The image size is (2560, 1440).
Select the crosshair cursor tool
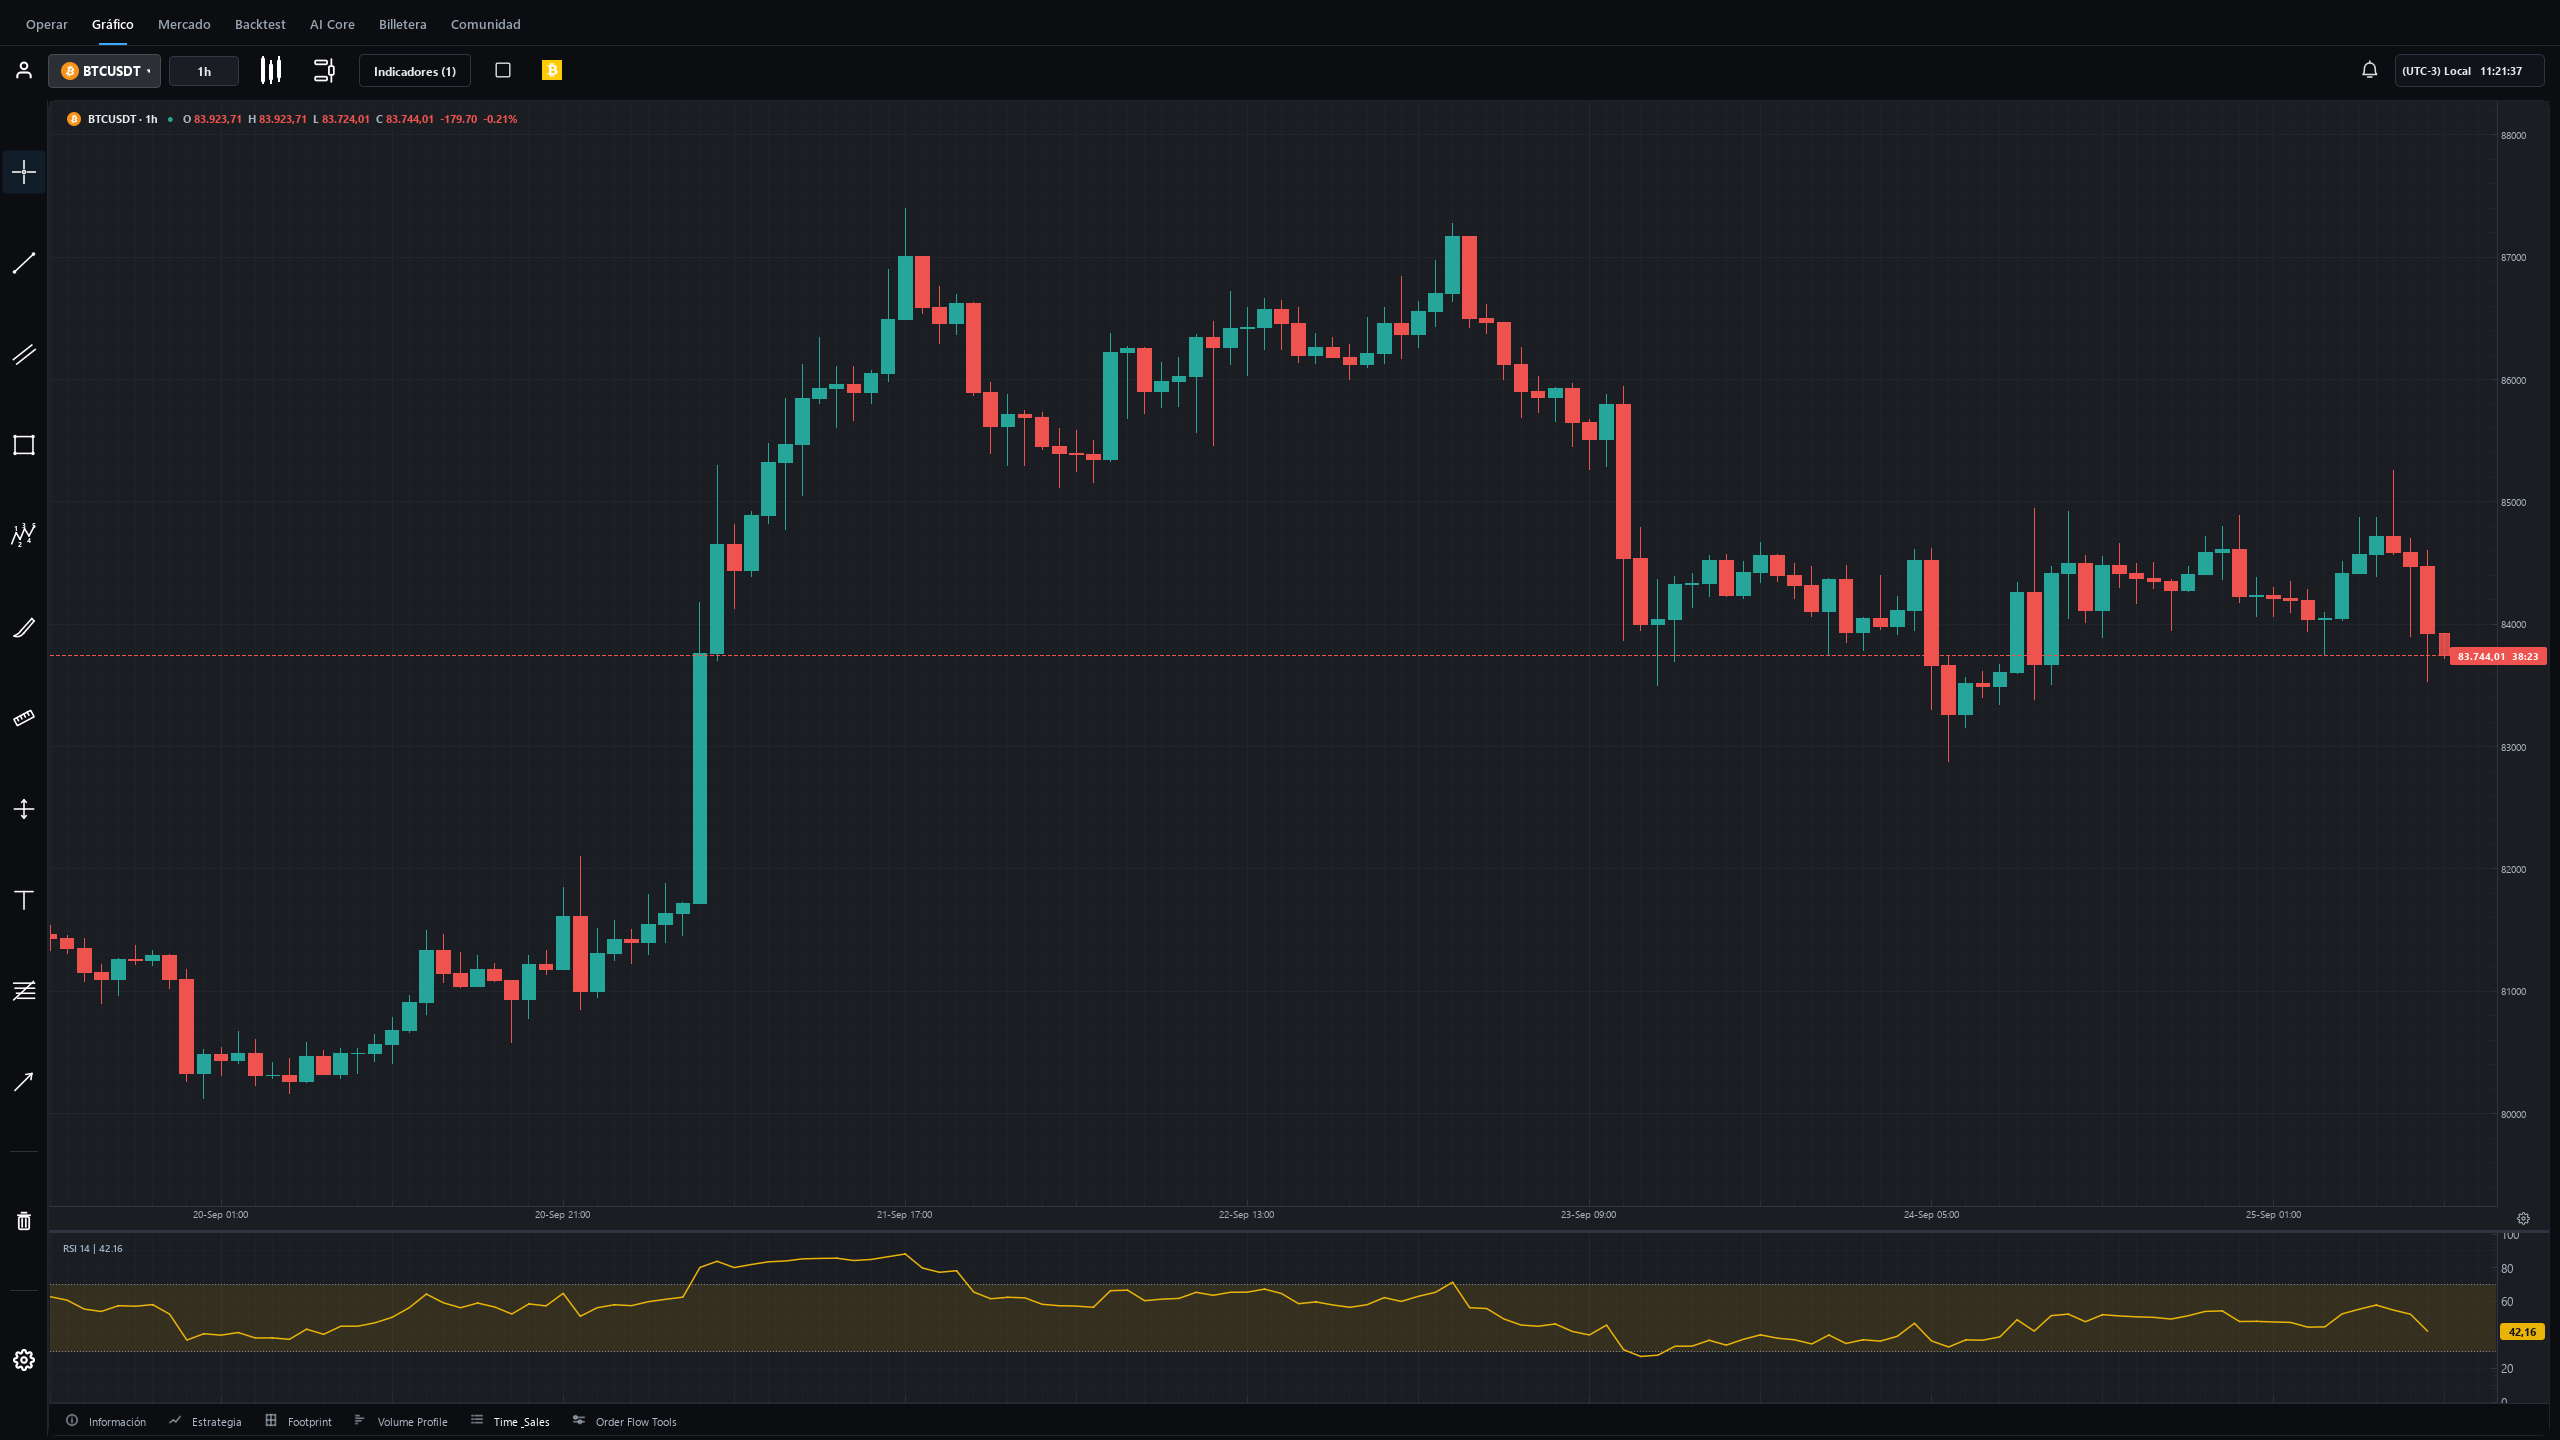pos(24,172)
